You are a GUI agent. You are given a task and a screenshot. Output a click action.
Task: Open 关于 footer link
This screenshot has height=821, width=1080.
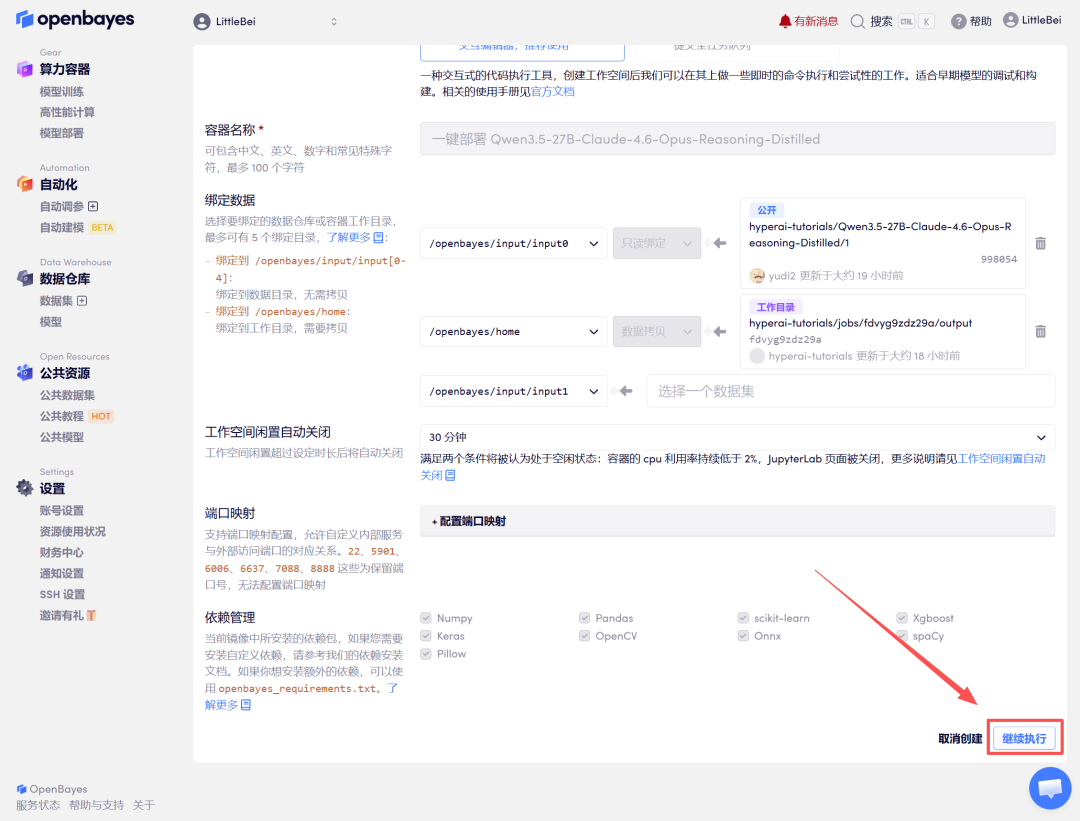point(143,804)
